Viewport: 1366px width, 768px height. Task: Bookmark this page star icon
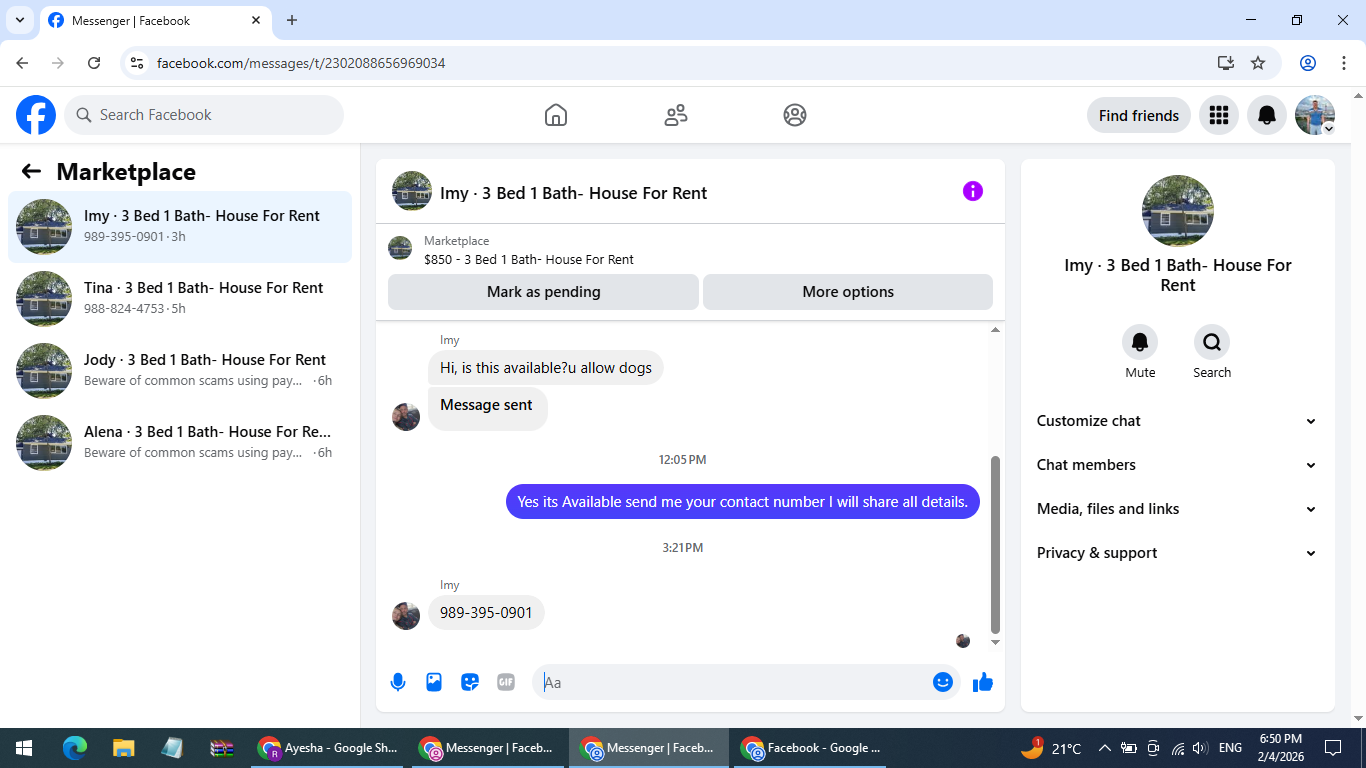click(1258, 63)
